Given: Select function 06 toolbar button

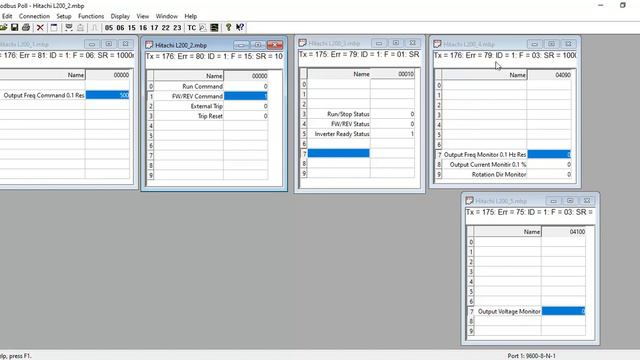Looking at the screenshot, I should pyautogui.click(x=120, y=28).
